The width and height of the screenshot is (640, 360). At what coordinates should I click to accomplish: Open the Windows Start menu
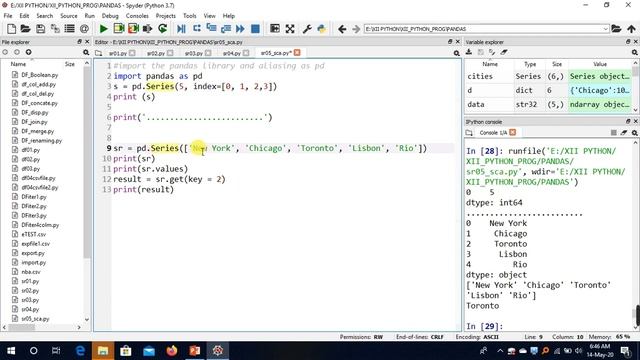click(11, 351)
